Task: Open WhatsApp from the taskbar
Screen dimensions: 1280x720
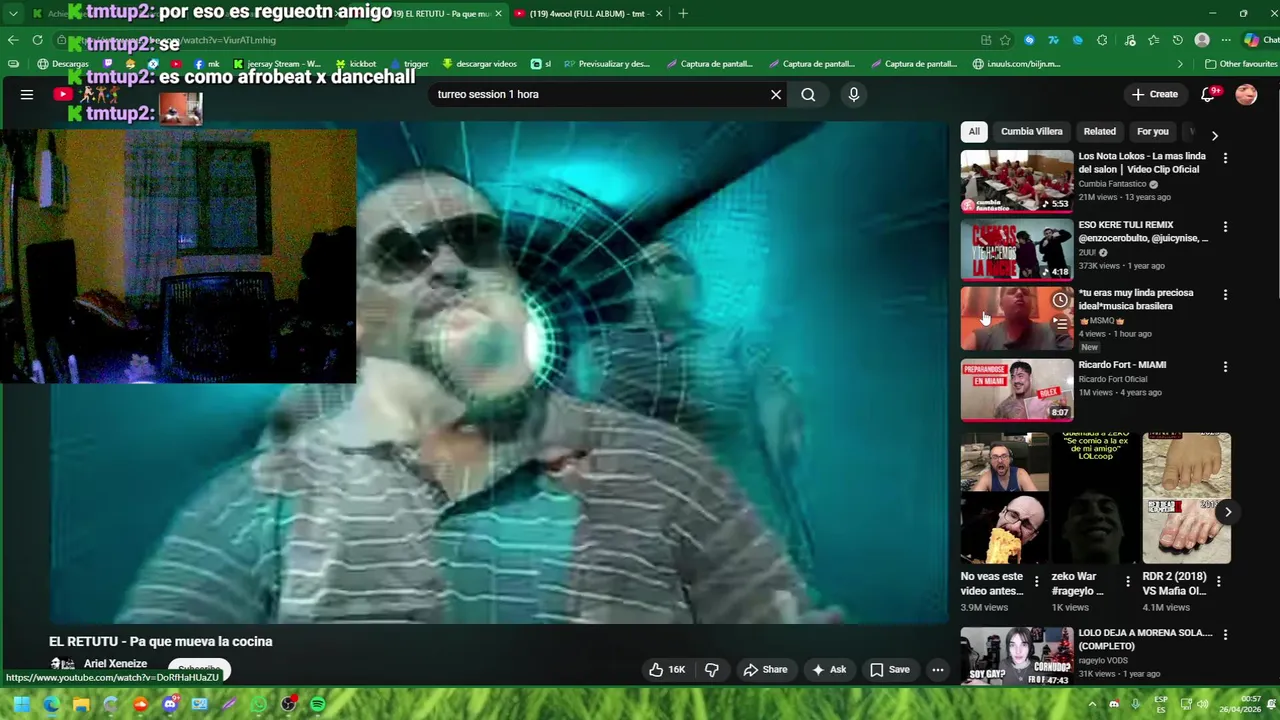Action: 259,704
